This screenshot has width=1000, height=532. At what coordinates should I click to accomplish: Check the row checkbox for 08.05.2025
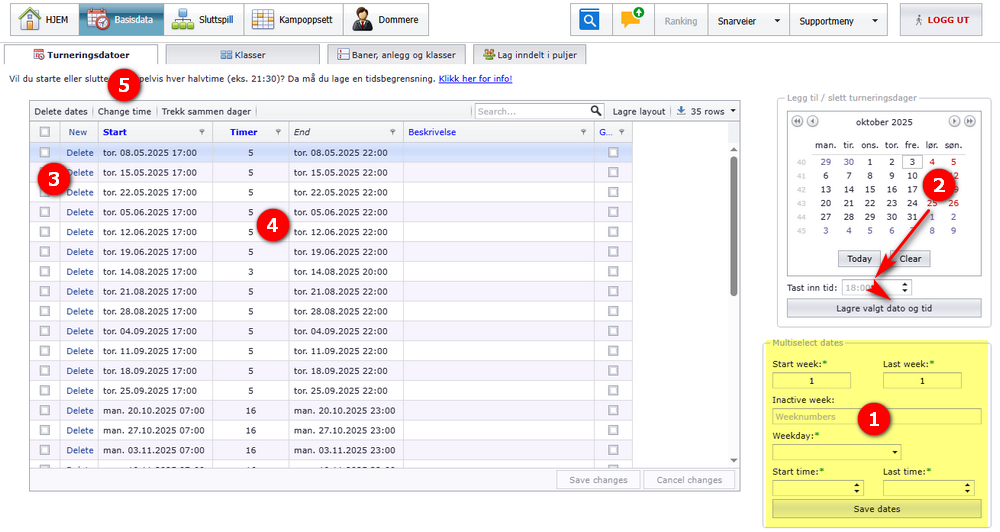point(44,153)
